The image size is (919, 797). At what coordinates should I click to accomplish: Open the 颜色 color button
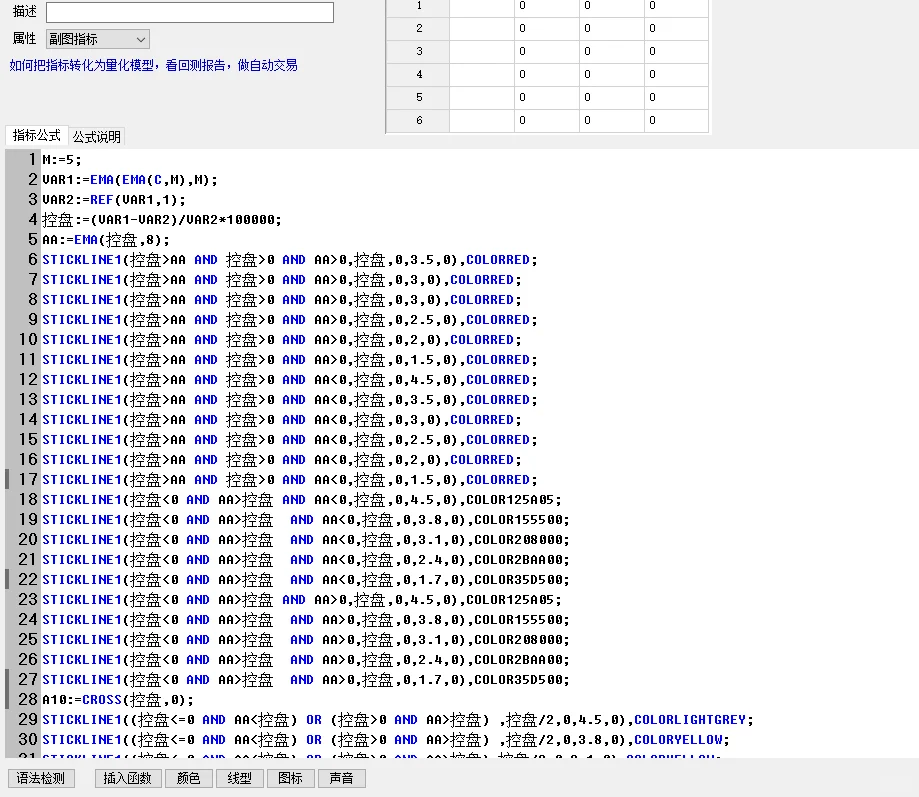pyautogui.click(x=189, y=778)
